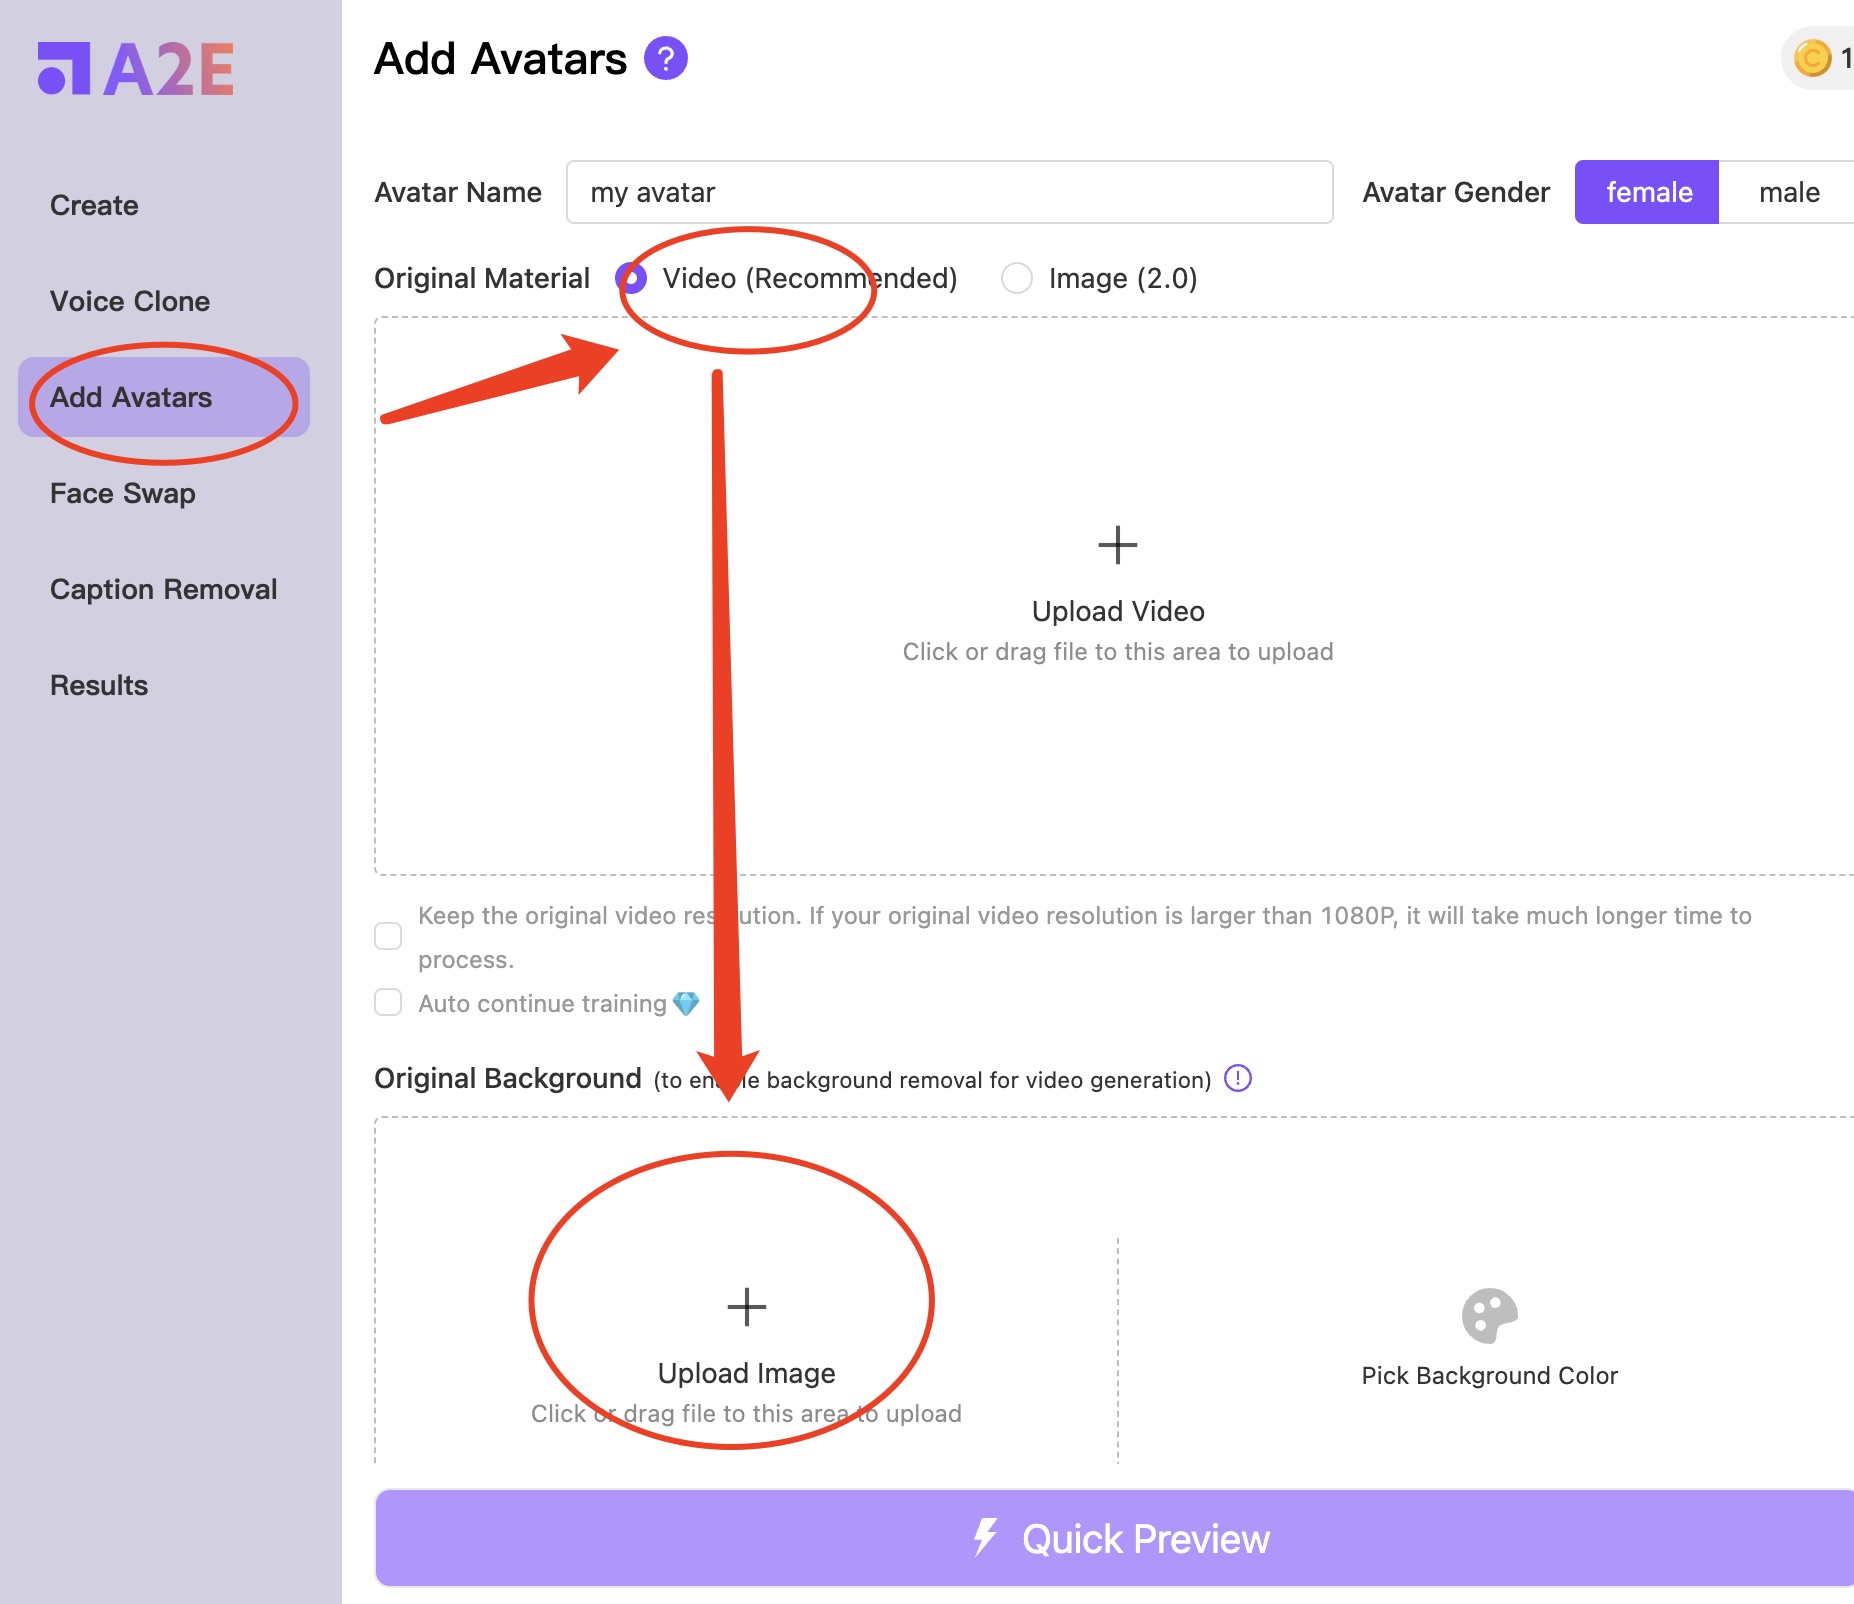Go to Voice Clone in sidebar
The width and height of the screenshot is (1854, 1604).
[x=130, y=301]
